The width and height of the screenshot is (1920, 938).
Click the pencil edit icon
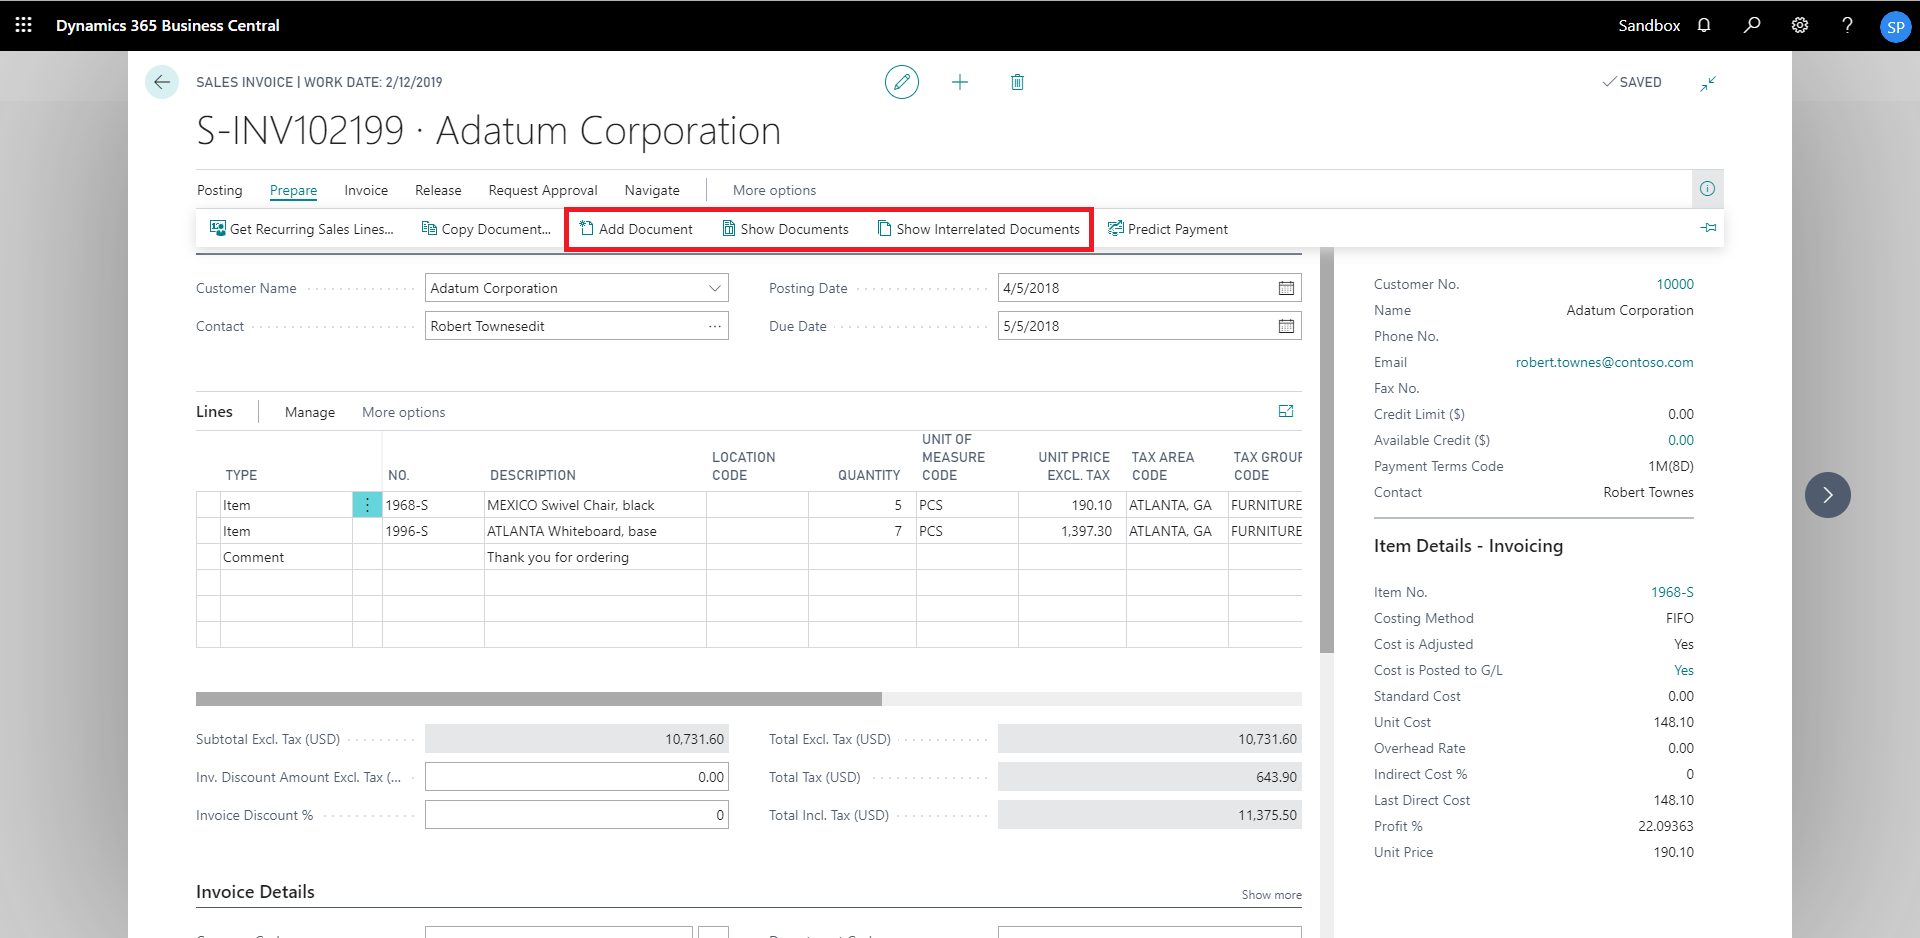[x=901, y=82]
